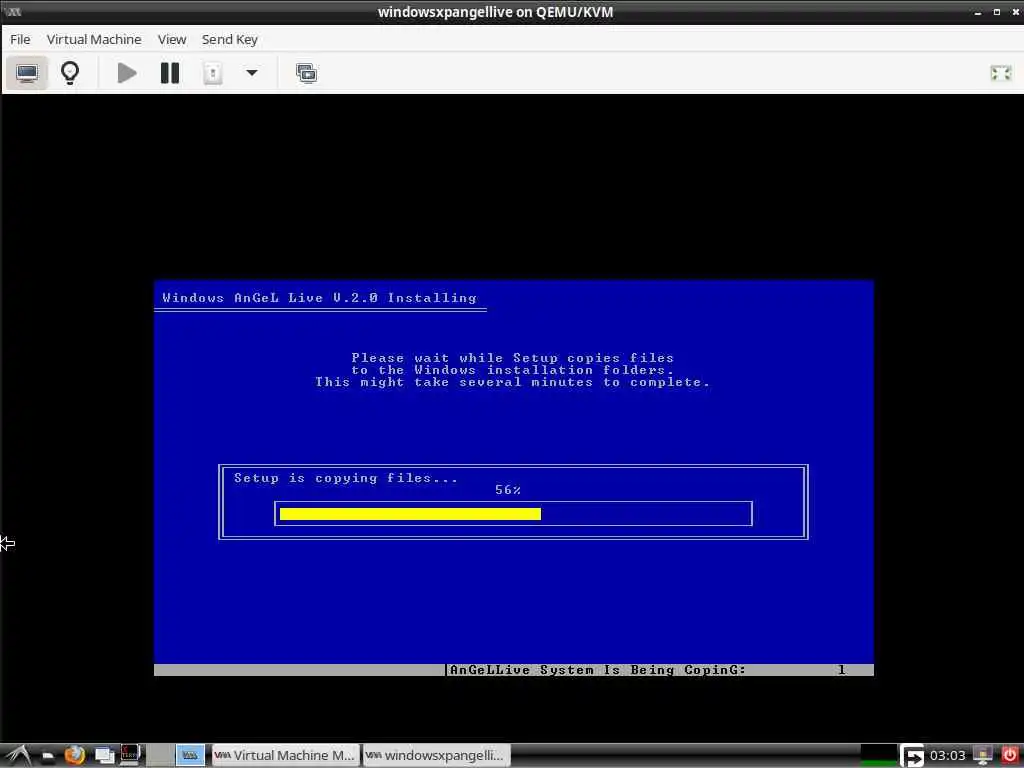Click the red power icon in tray
The height and width of the screenshot is (768, 1024).
(x=1010, y=755)
